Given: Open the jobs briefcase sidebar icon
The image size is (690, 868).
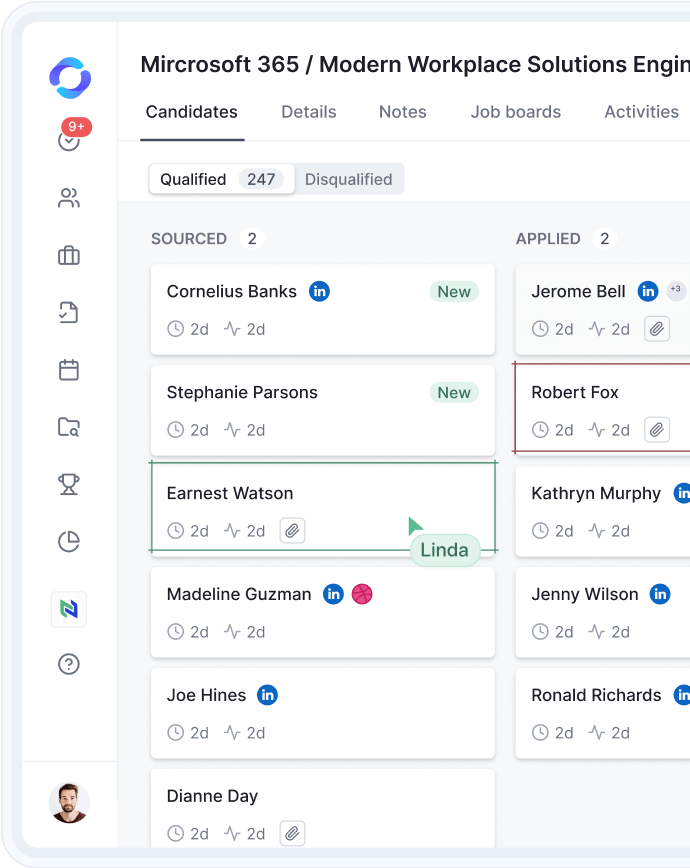Looking at the screenshot, I should click(x=69, y=255).
